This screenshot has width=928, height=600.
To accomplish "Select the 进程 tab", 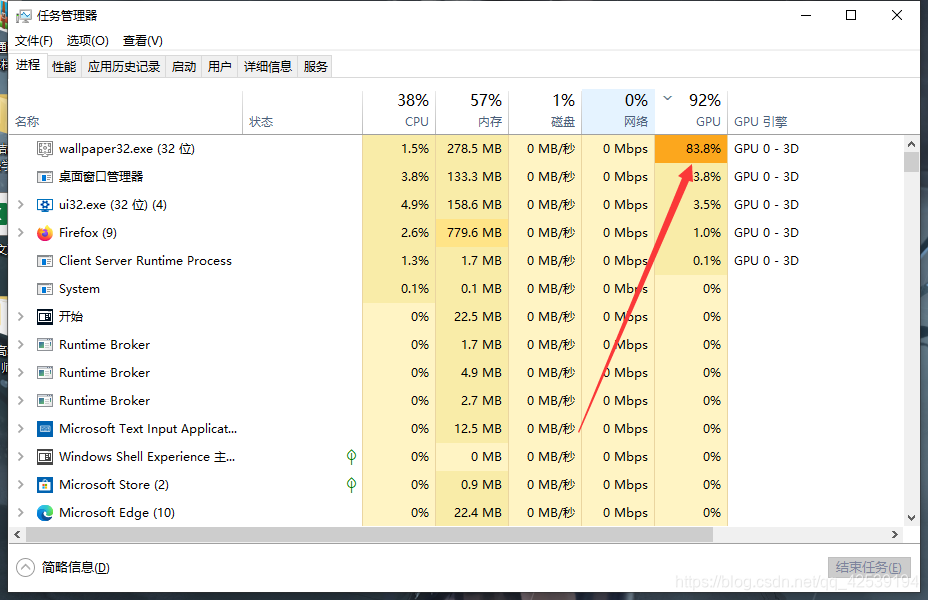I will tap(28, 65).
